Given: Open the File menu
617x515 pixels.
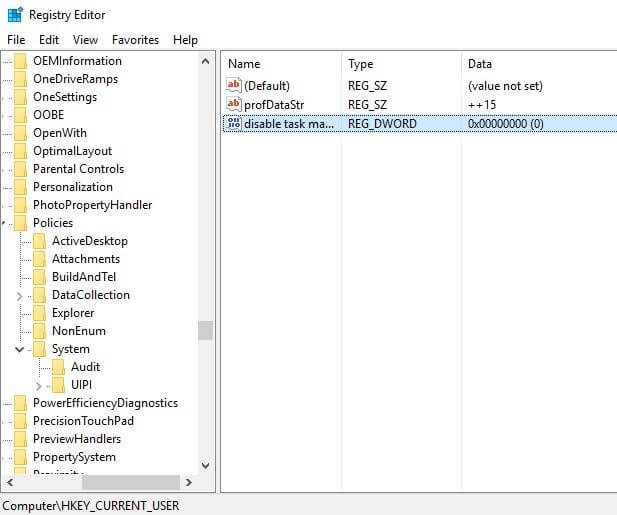Looking at the screenshot, I should [x=16, y=40].
